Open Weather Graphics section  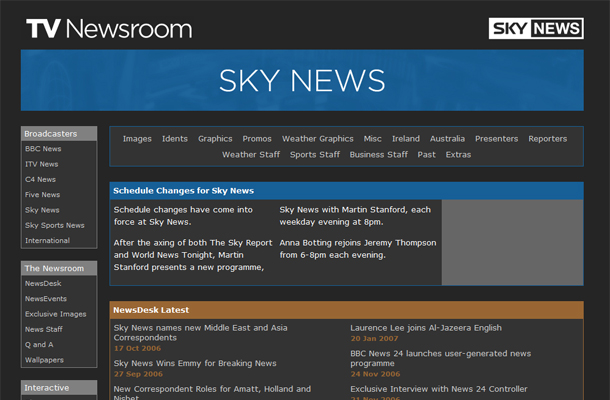[x=317, y=139]
